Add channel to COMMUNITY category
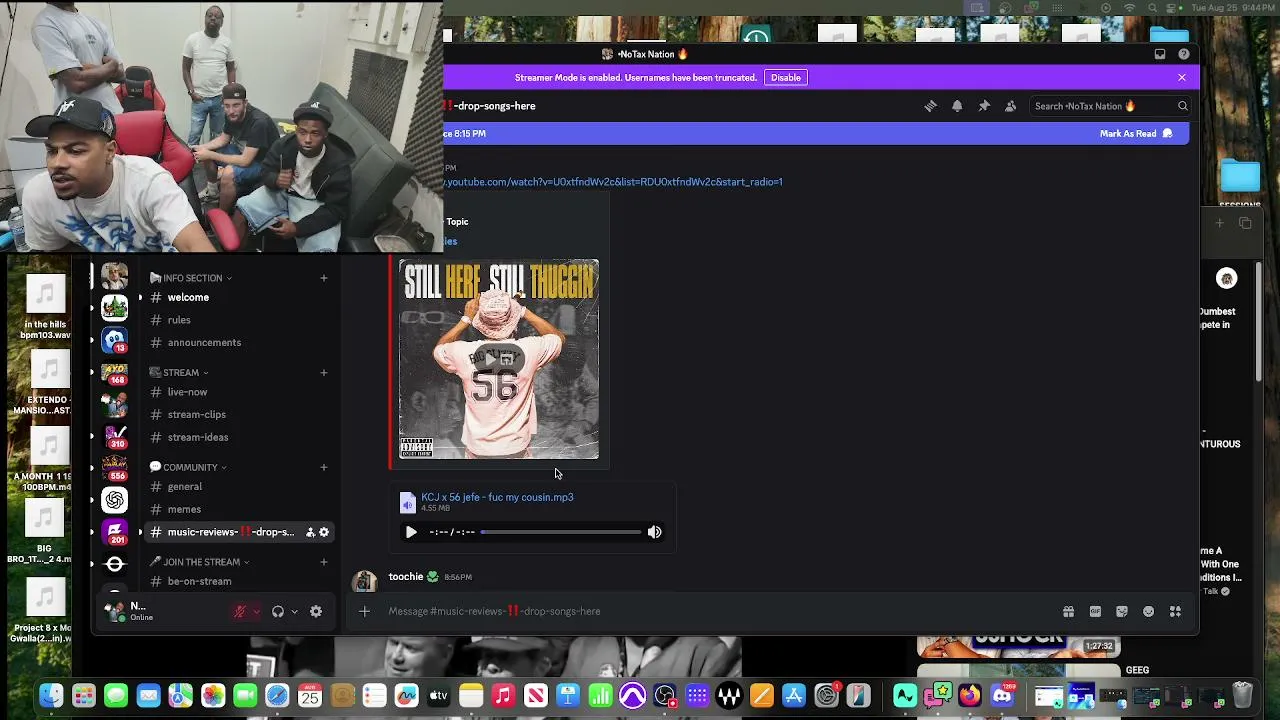This screenshot has height=720, width=1280. point(323,467)
